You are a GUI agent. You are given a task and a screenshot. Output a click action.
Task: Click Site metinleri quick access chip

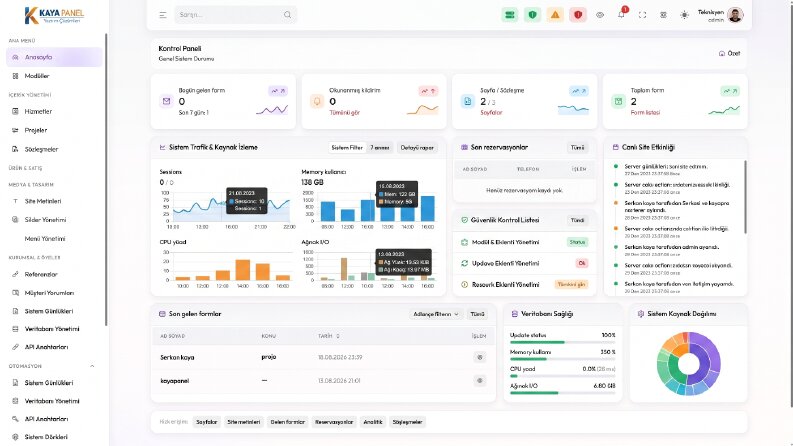tap(243, 422)
